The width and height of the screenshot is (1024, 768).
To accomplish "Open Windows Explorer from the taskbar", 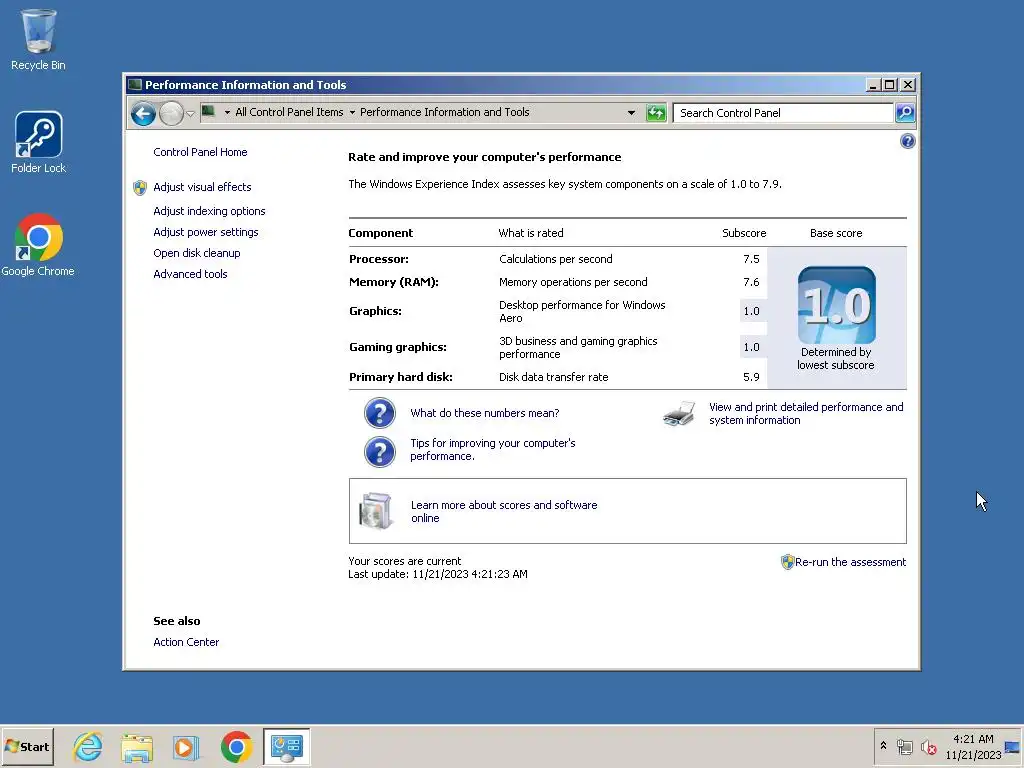I will click(x=136, y=747).
